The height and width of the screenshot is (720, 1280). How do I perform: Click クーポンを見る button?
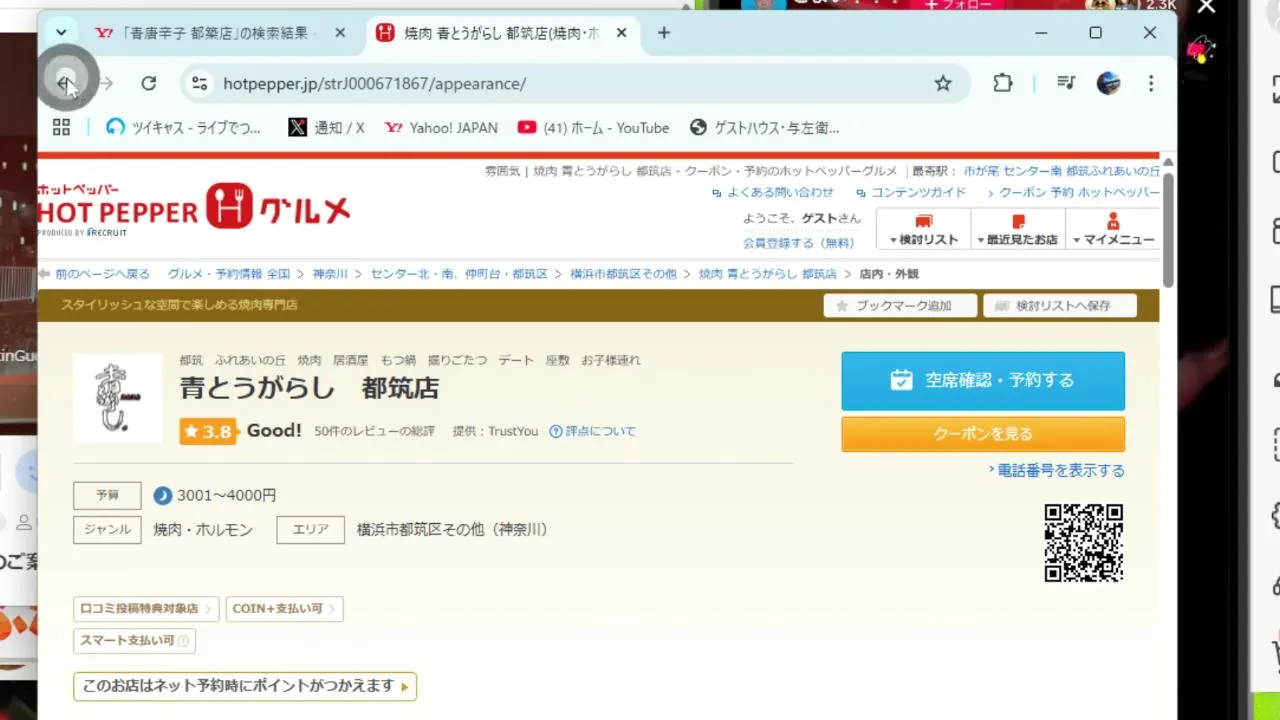tap(983, 434)
